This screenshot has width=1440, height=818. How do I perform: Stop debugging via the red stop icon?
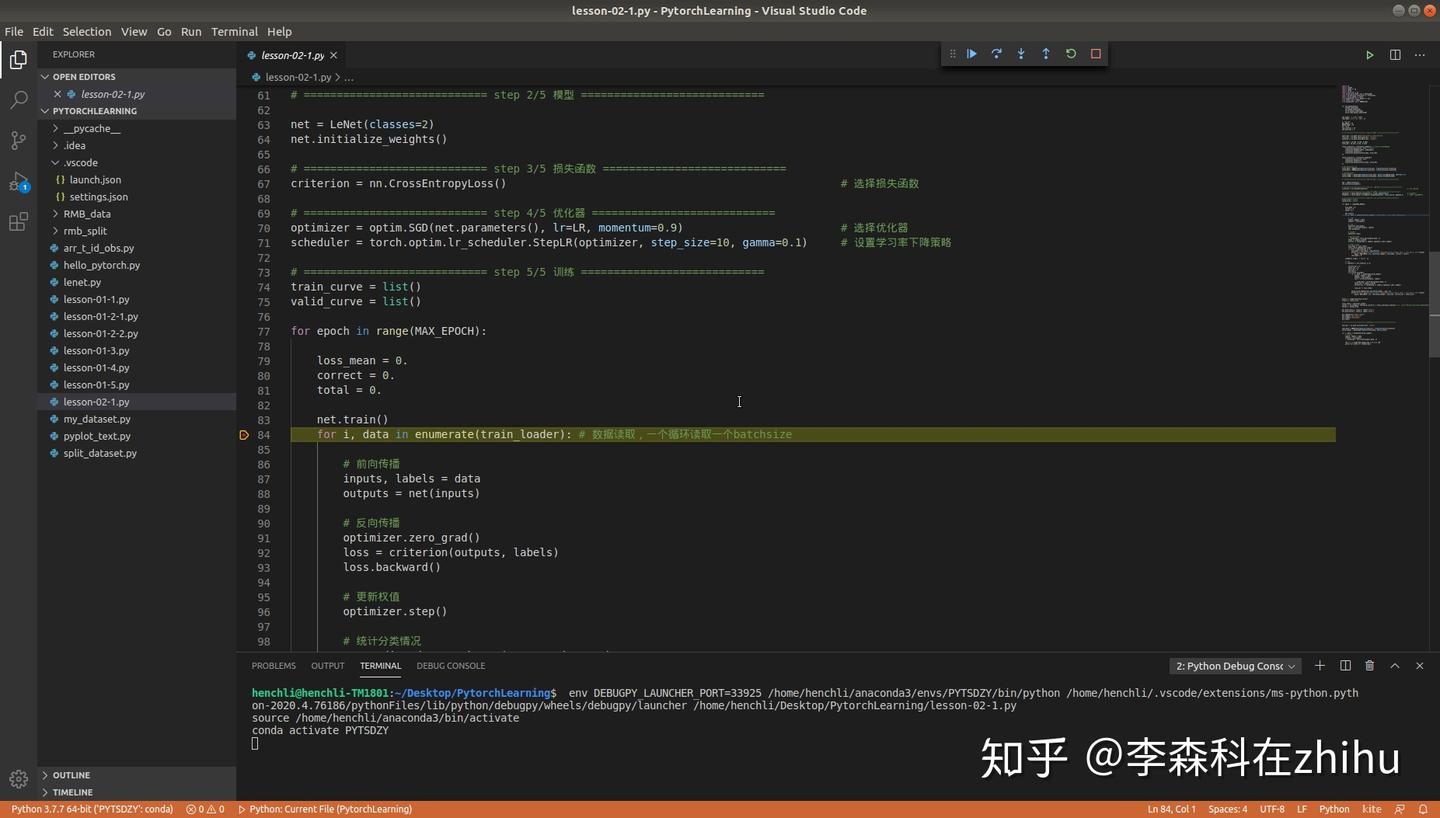pos(1095,53)
